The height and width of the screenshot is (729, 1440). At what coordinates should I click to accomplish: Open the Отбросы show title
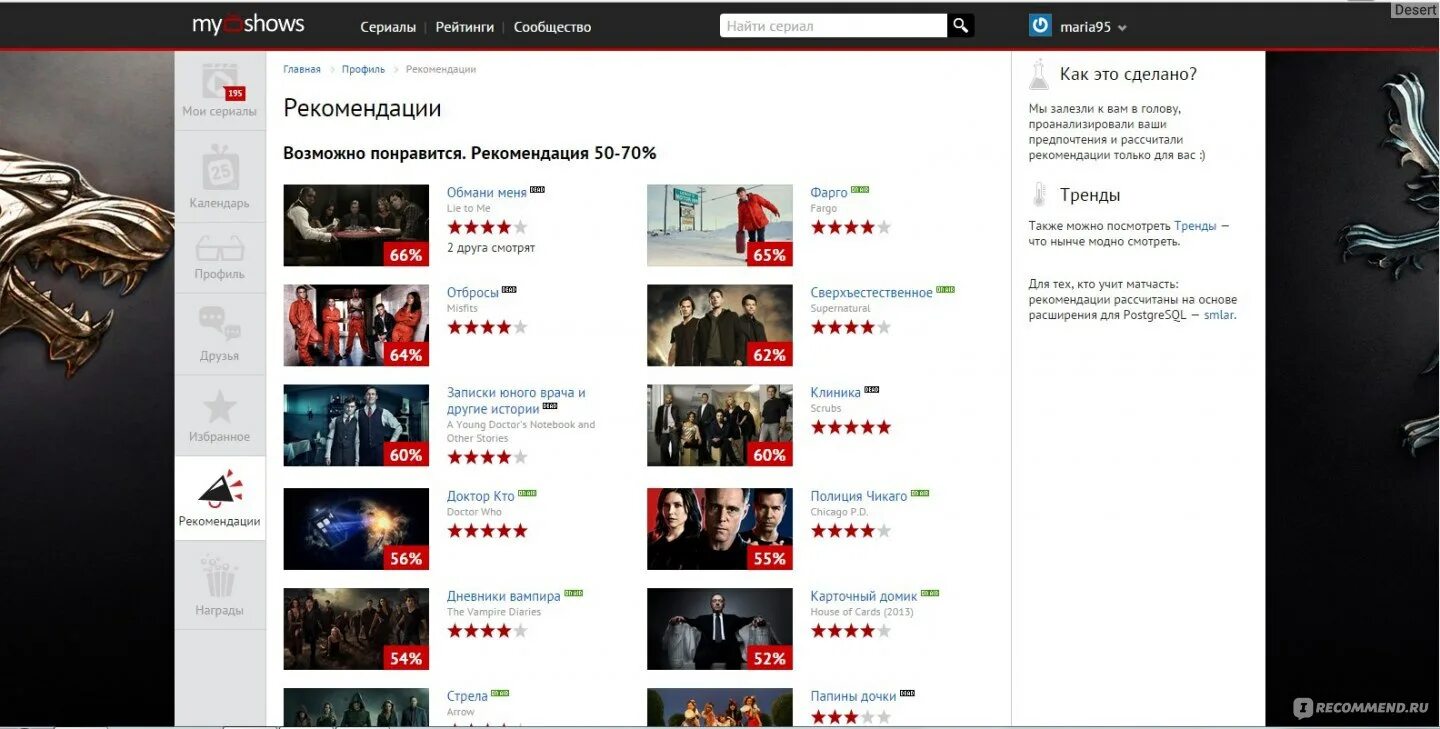pyautogui.click(x=473, y=292)
